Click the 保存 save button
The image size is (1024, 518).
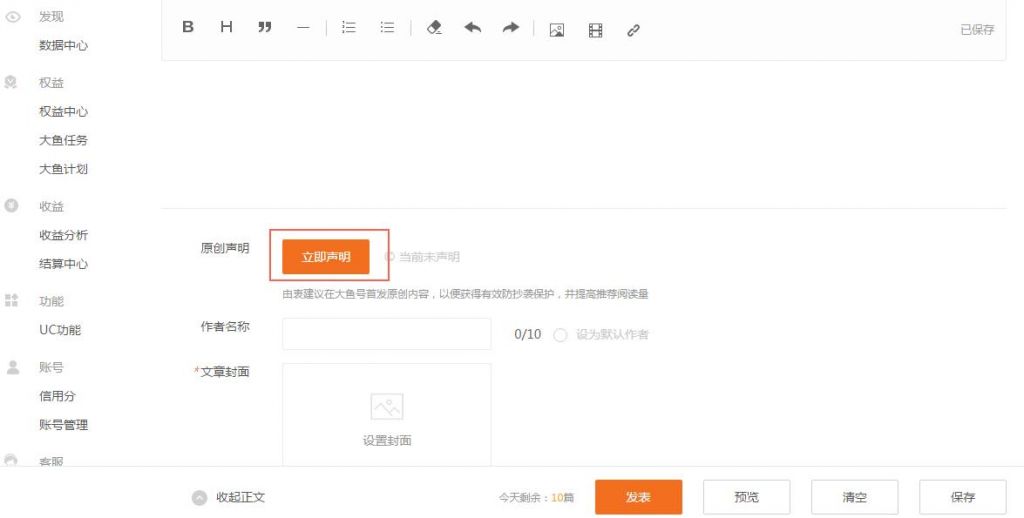(963, 497)
